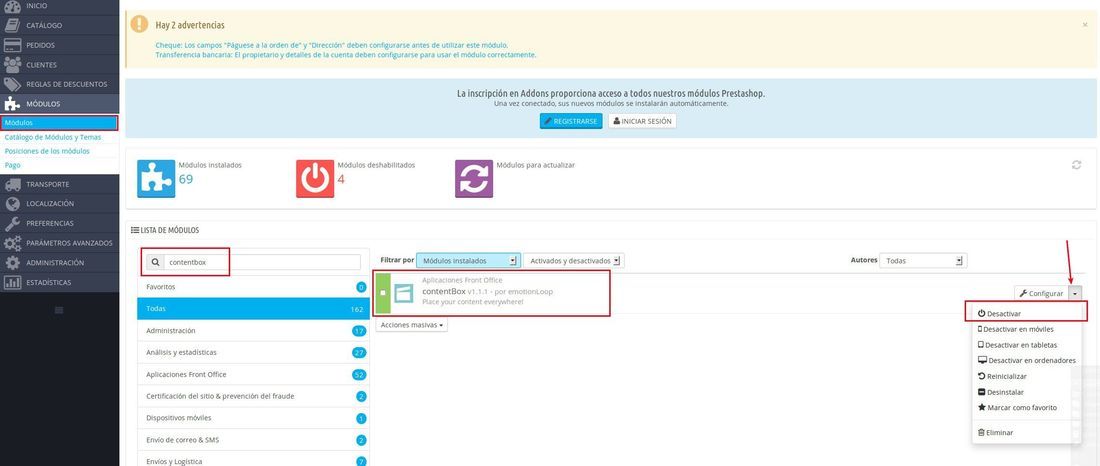Click the Clientes people icon
The image size is (1100, 466).
coord(13,65)
